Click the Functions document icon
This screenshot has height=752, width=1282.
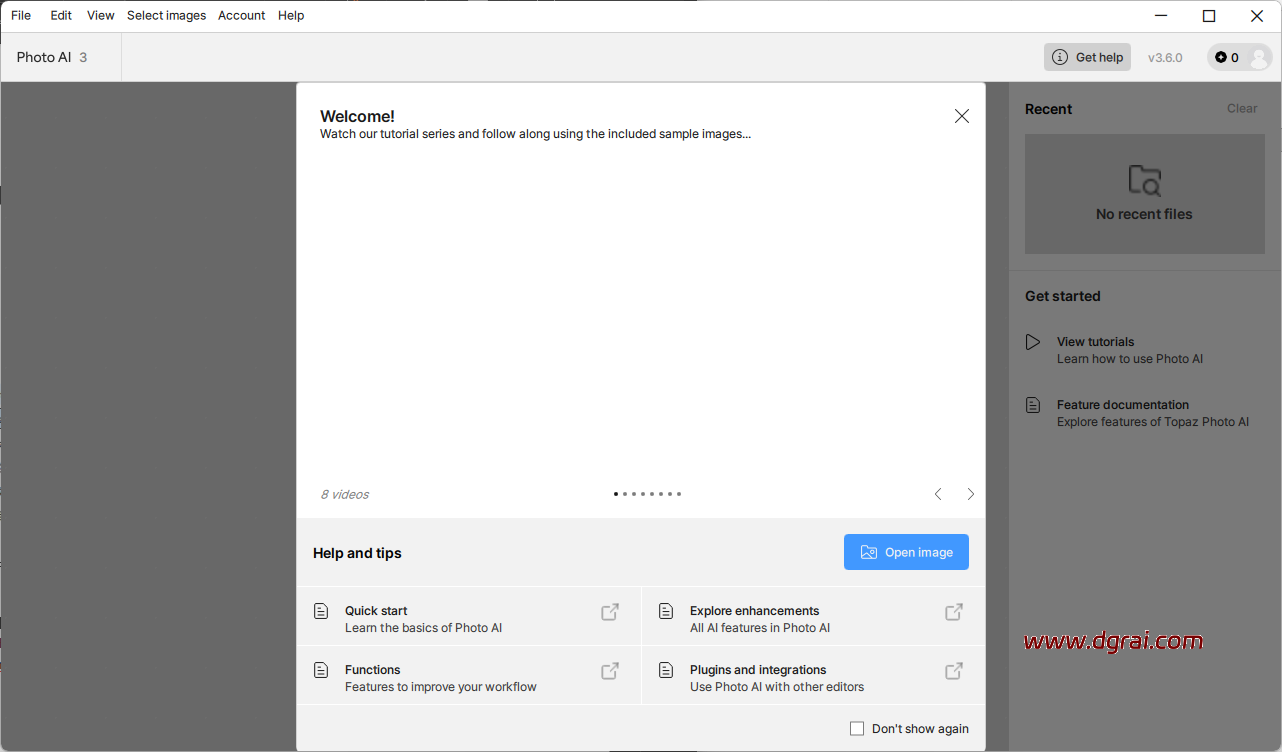point(321,670)
